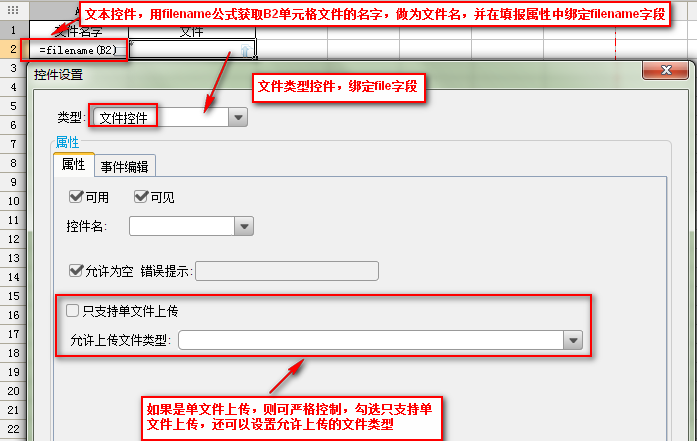Open the 类型 dropdown arrow
This screenshot has width=697, height=441.
(238, 117)
